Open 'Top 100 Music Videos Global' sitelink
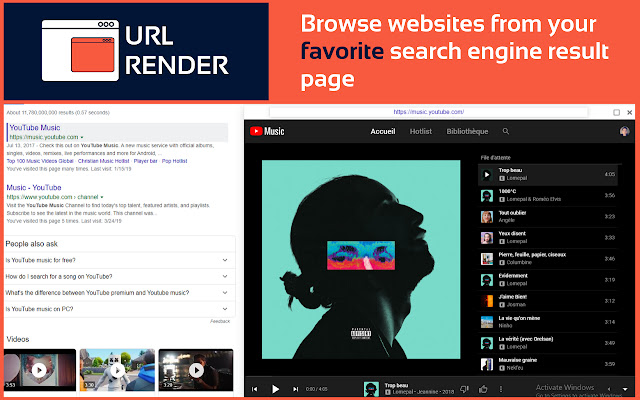 [x=40, y=161]
